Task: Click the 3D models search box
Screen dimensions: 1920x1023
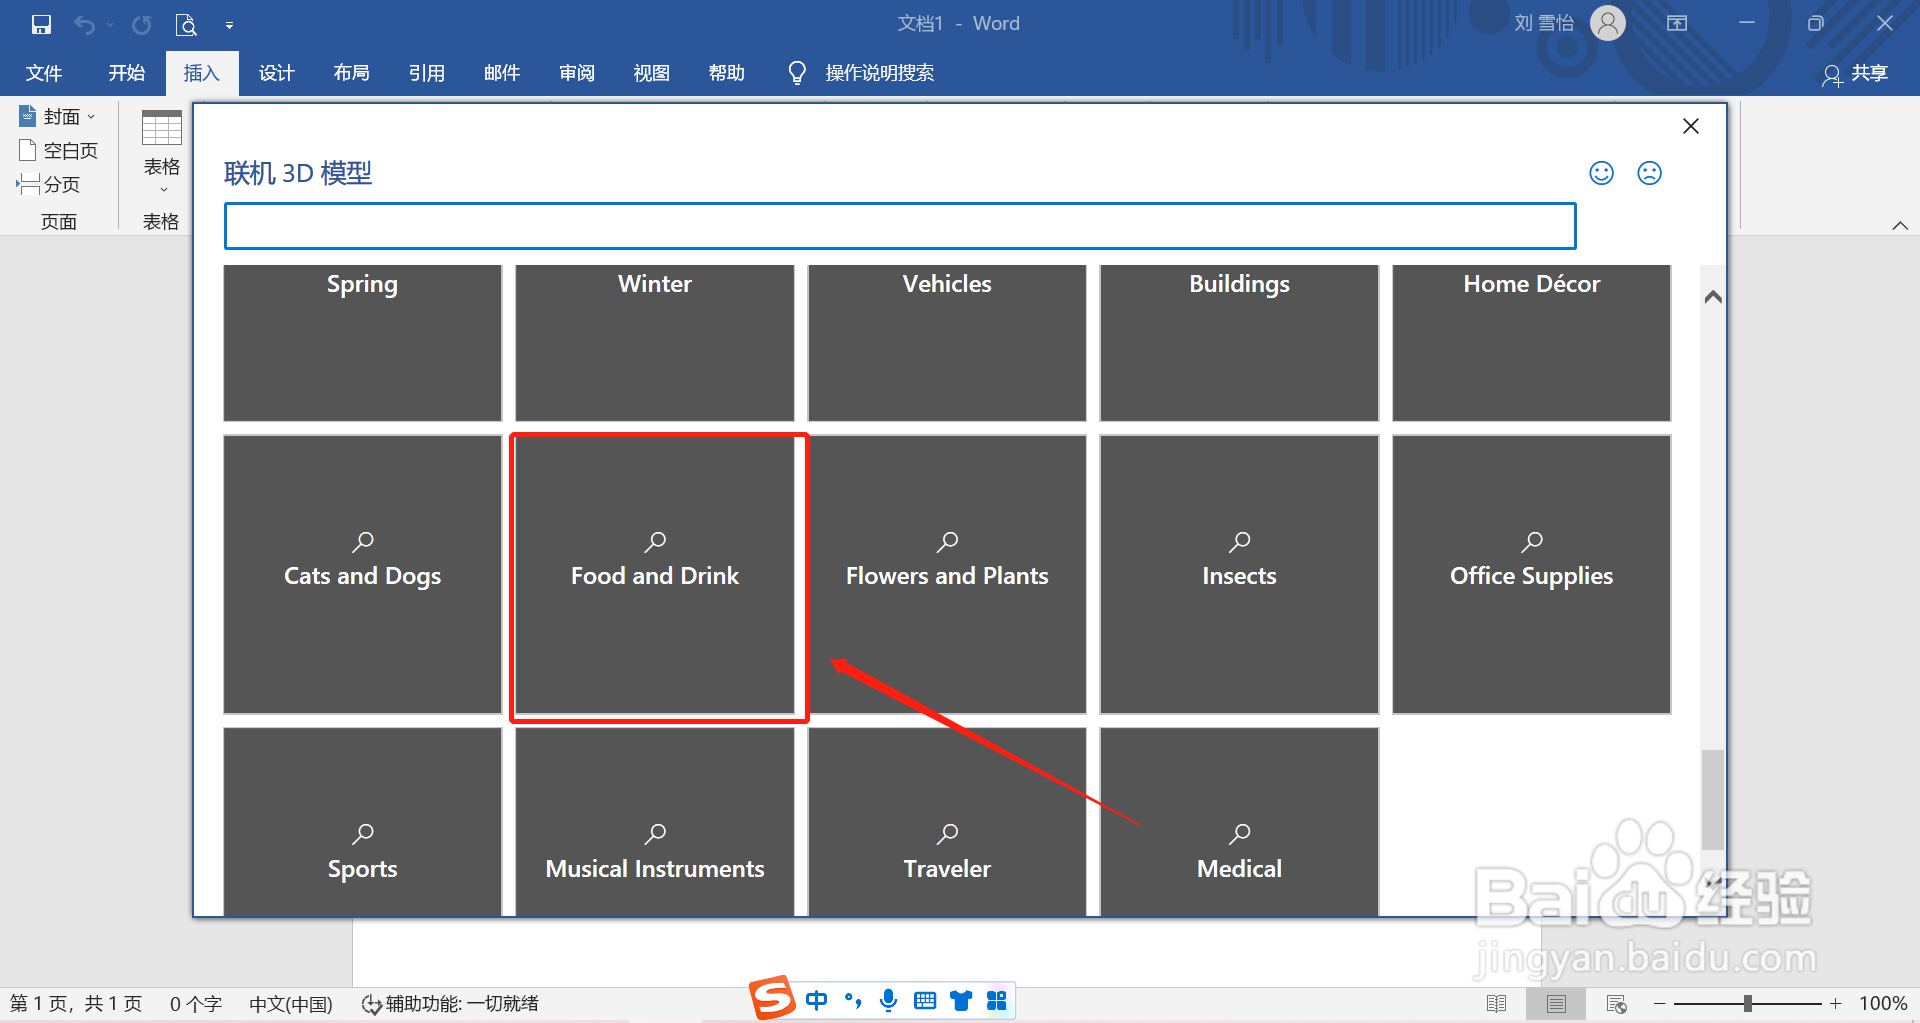Action: pyautogui.click(x=899, y=225)
